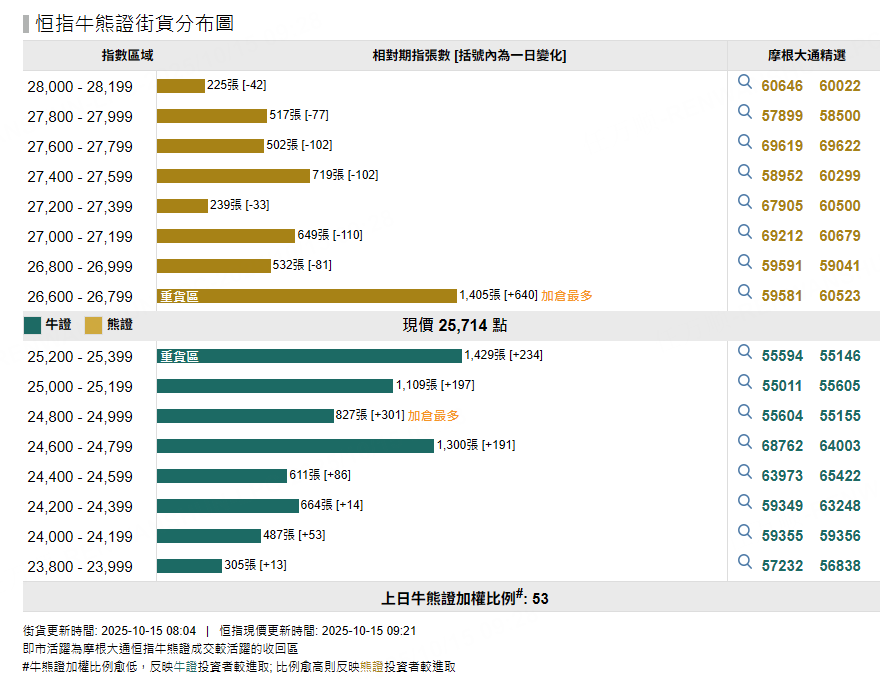Select the magnifier next to code 67905
The height and width of the screenshot is (679, 880).
click(x=744, y=204)
